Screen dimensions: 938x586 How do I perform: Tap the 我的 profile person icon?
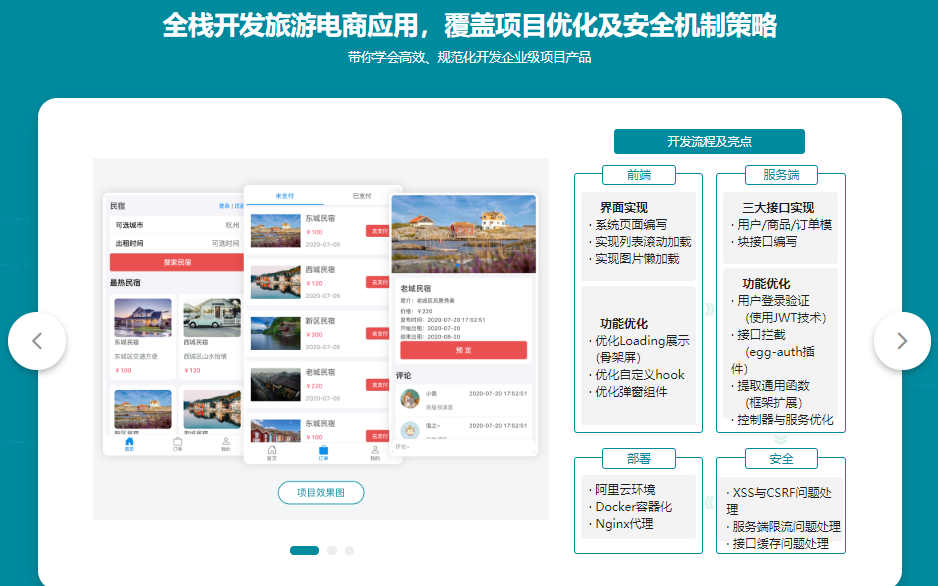(x=226, y=443)
